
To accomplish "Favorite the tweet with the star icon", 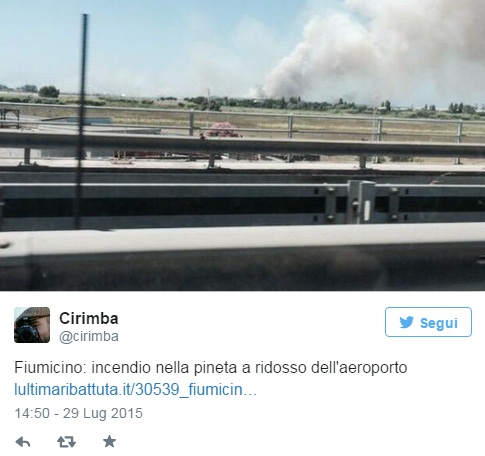I will [109, 442].
